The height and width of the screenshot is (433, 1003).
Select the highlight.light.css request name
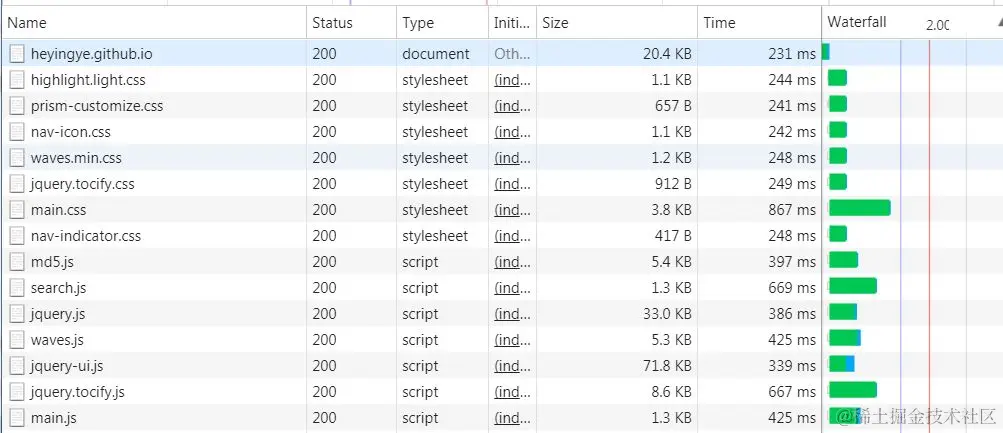pos(88,80)
